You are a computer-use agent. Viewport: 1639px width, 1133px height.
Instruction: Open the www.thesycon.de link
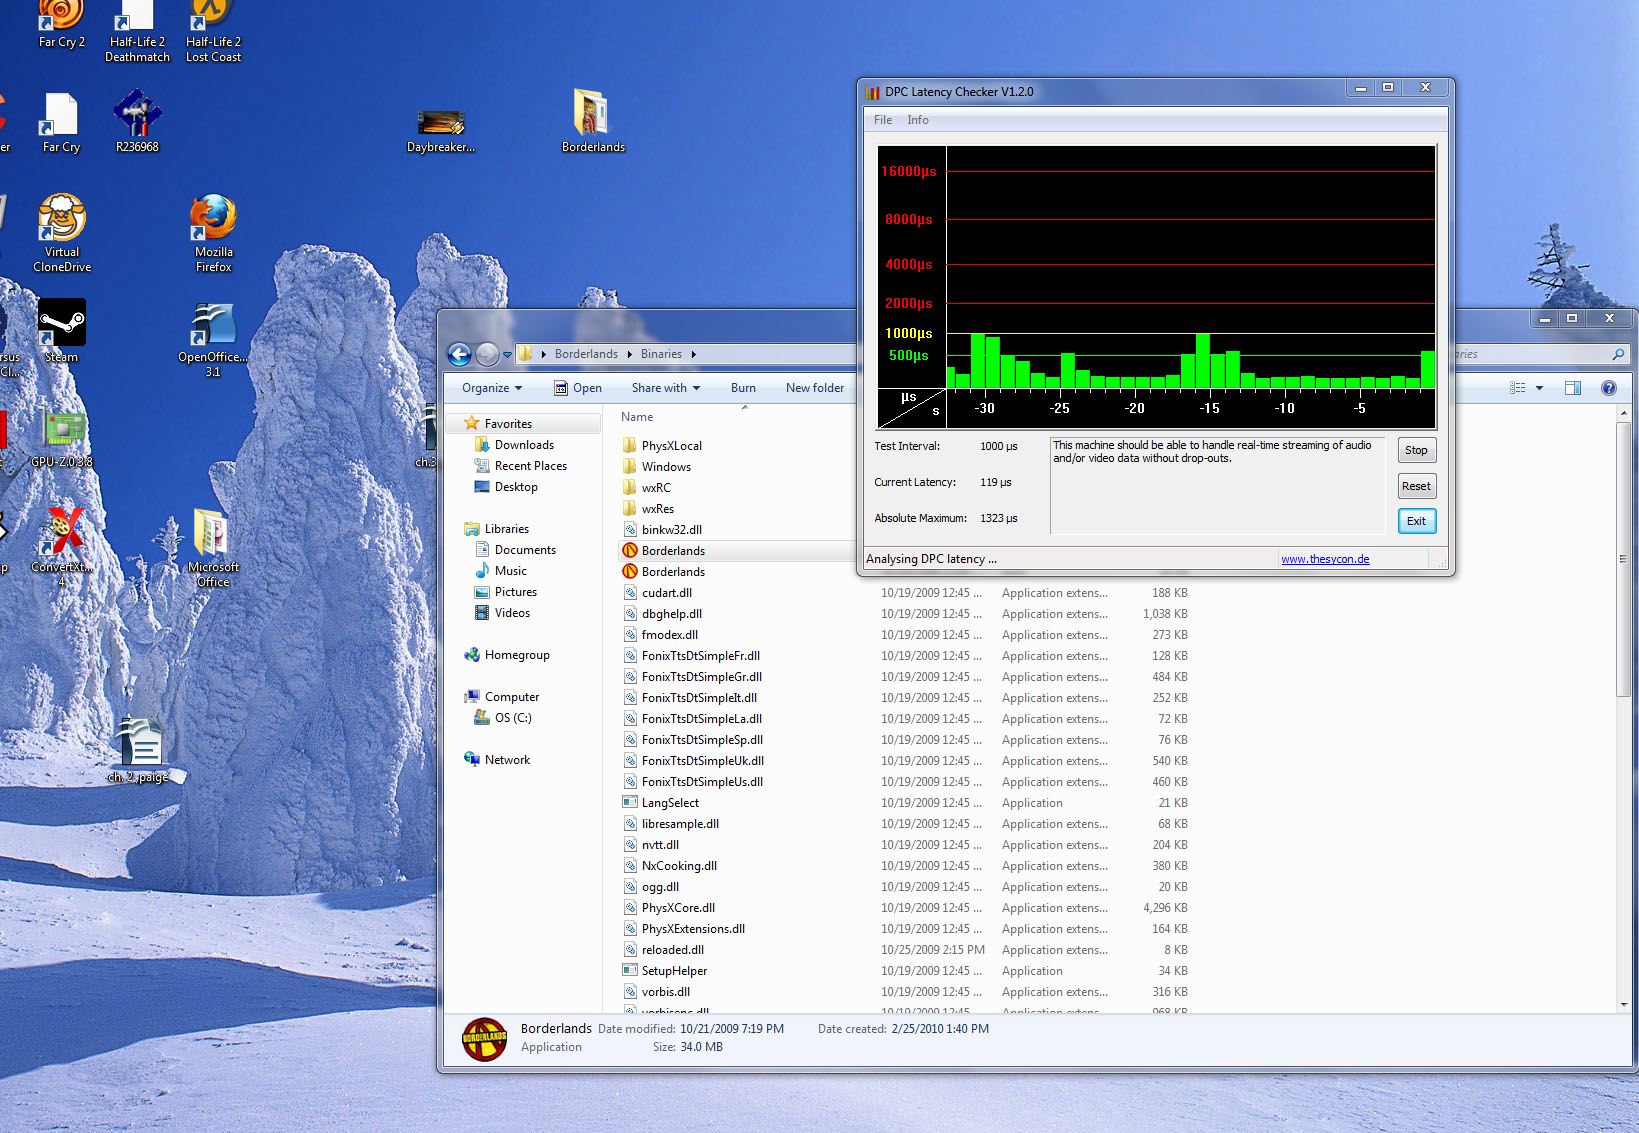pyautogui.click(x=1325, y=559)
